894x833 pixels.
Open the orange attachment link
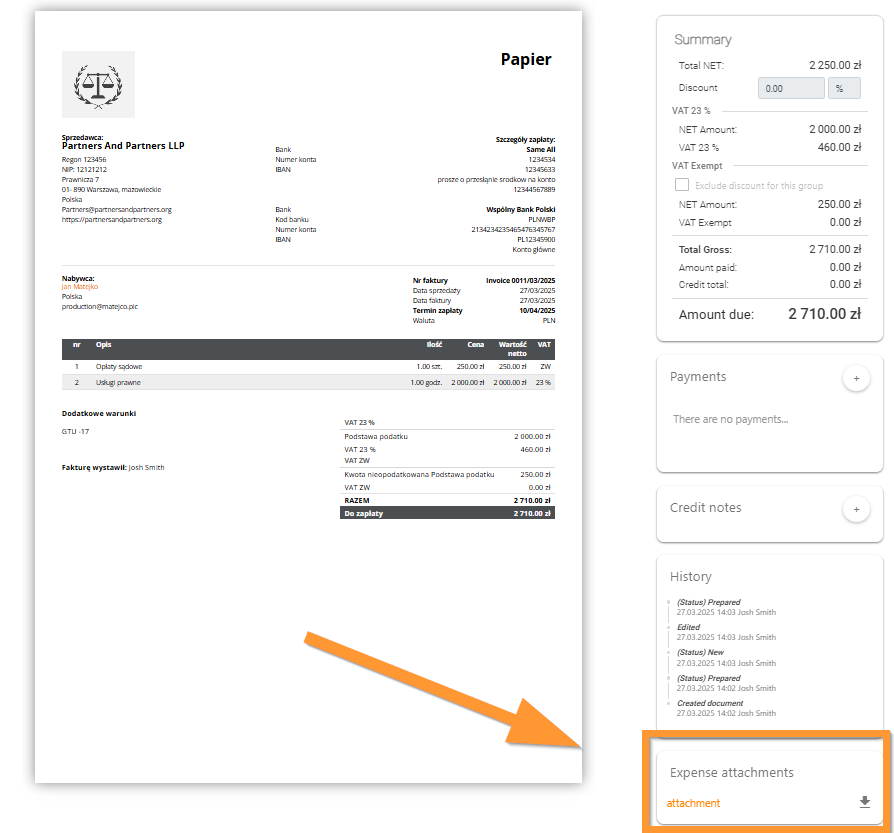coord(693,803)
